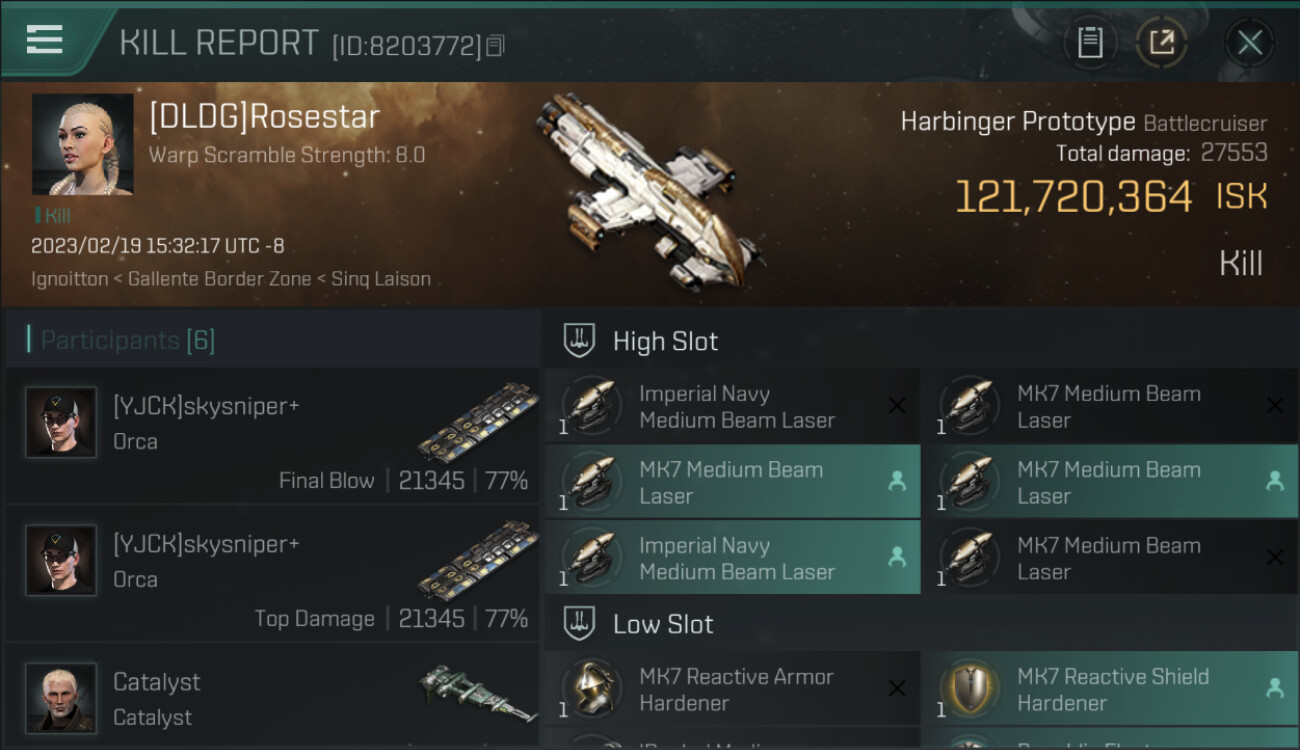Click the share kill report icon
The height and width of the screenshot is (750, 1300).
(x=1161, y=42)
